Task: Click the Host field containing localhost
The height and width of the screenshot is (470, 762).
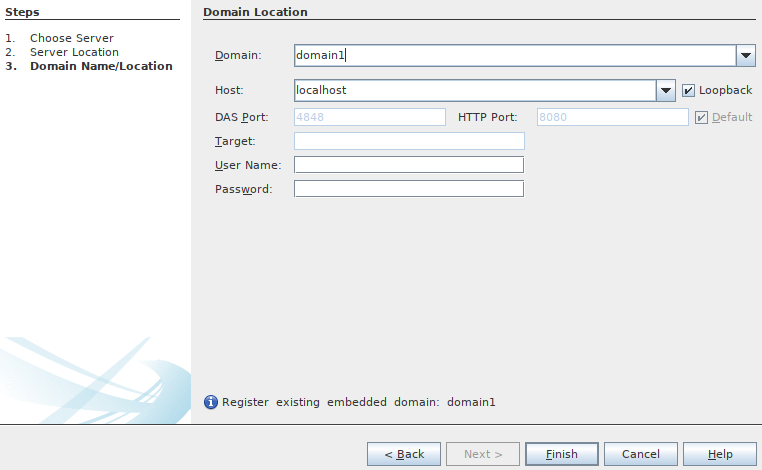Action: pyautogui.click(x=474, y=90)
